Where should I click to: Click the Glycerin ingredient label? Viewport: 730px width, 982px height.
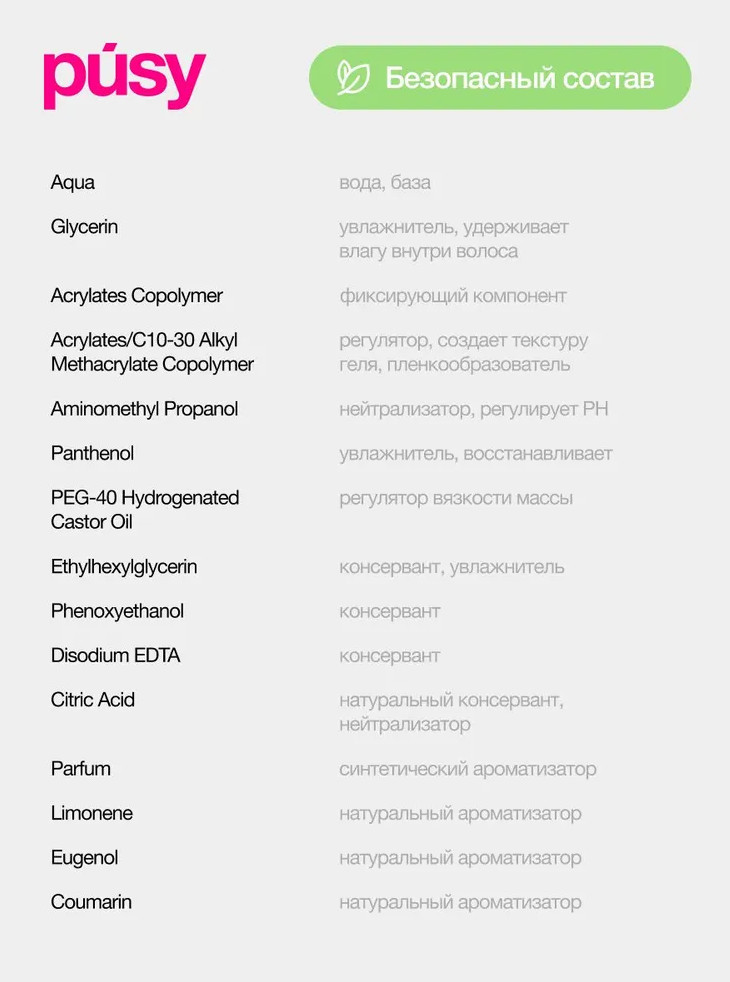(x=84, y=227)
